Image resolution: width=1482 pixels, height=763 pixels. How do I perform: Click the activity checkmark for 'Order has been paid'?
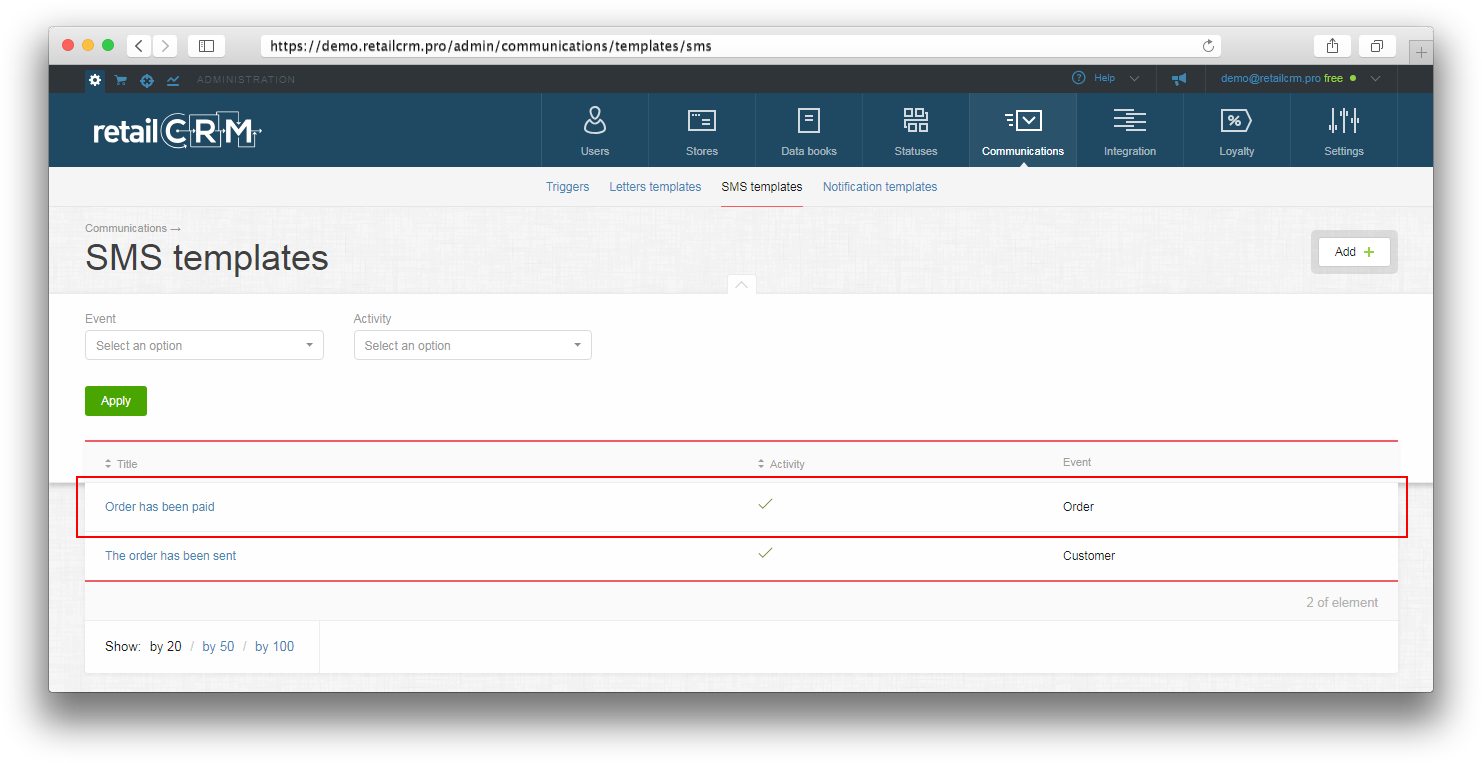(x=765, y=504)
